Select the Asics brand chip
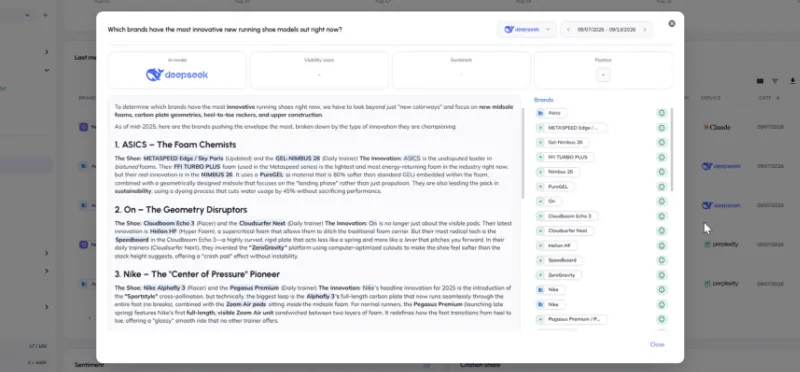Image resolution: width=800 pixels, height=372 pixels. point(551,113)
